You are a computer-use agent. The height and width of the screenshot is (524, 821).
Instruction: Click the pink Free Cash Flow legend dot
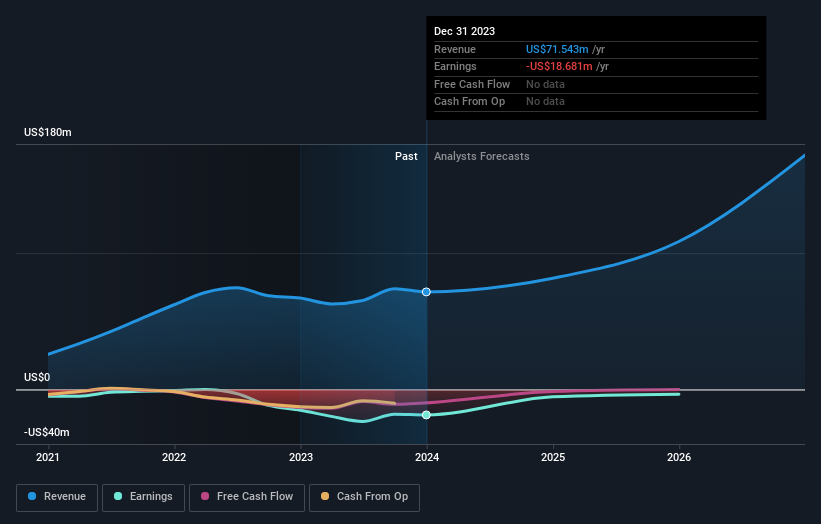[205, 496]
